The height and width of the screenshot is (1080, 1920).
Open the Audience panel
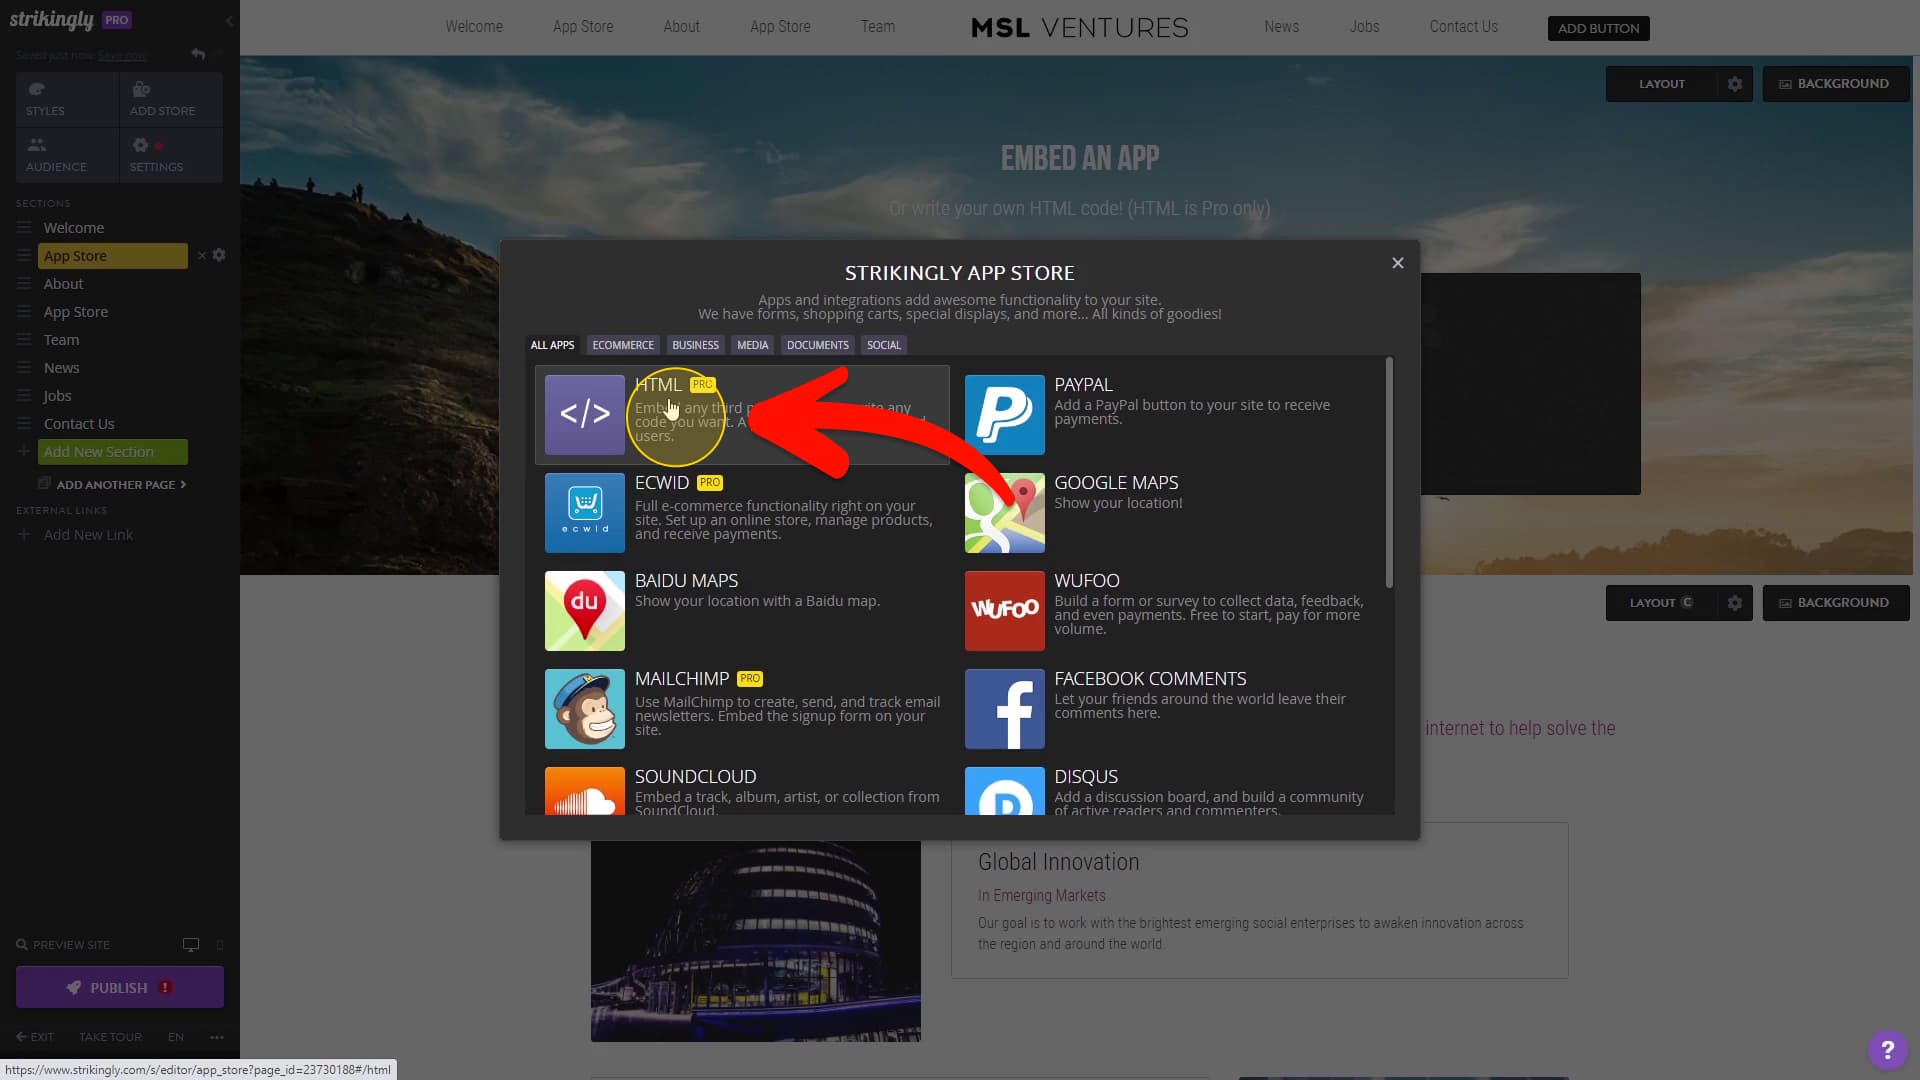(67, 155)
